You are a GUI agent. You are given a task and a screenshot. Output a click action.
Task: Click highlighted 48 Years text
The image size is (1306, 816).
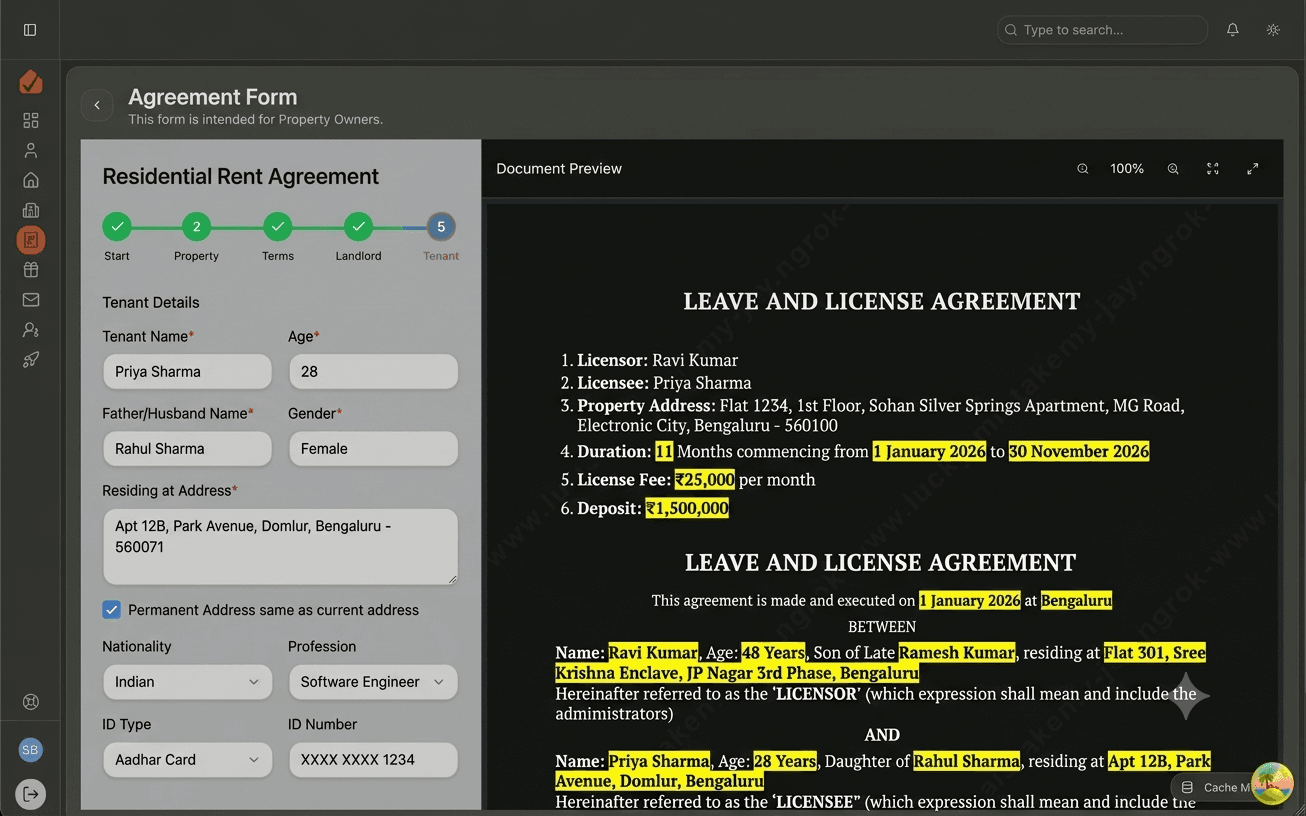point(775,653)
